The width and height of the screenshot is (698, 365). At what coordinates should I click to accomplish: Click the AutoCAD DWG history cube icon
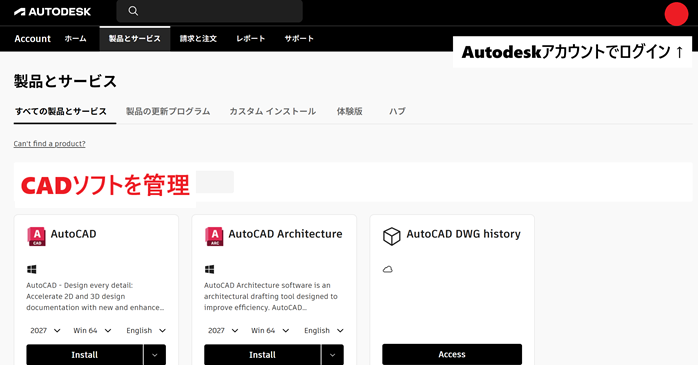[392, 236]
